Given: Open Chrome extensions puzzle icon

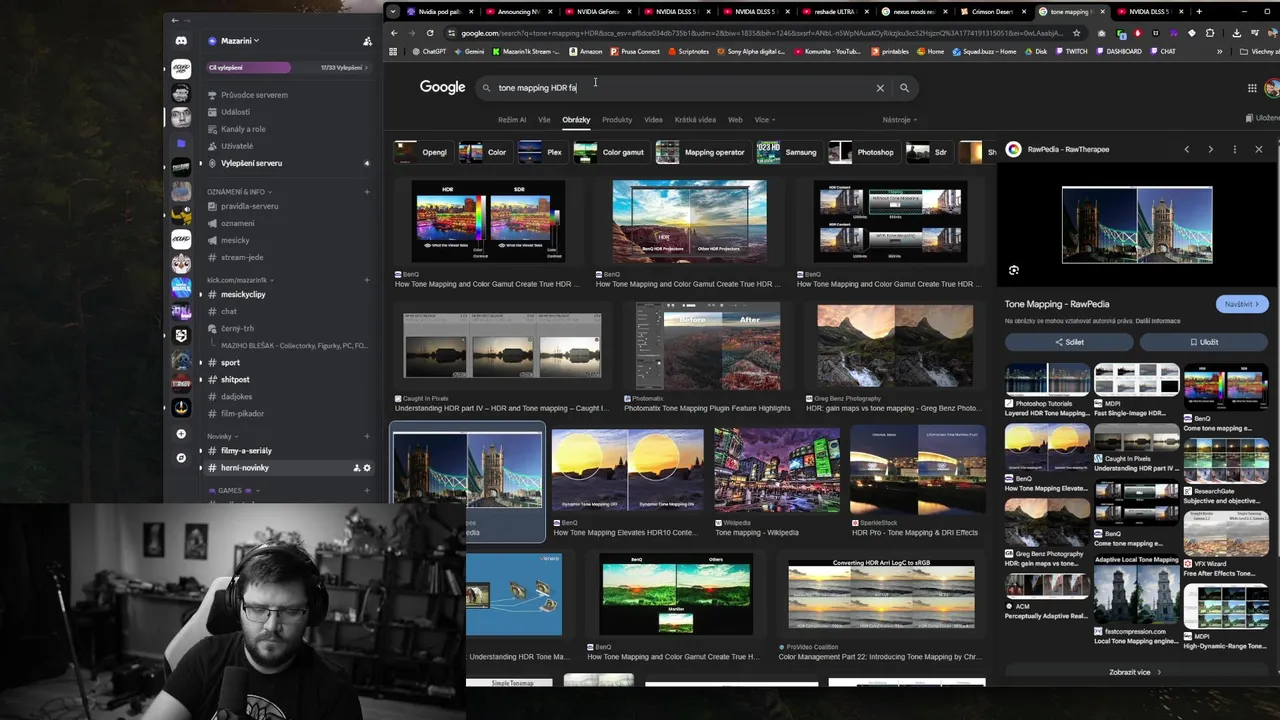Looking at the screenshot, I should coord(1209,33).
